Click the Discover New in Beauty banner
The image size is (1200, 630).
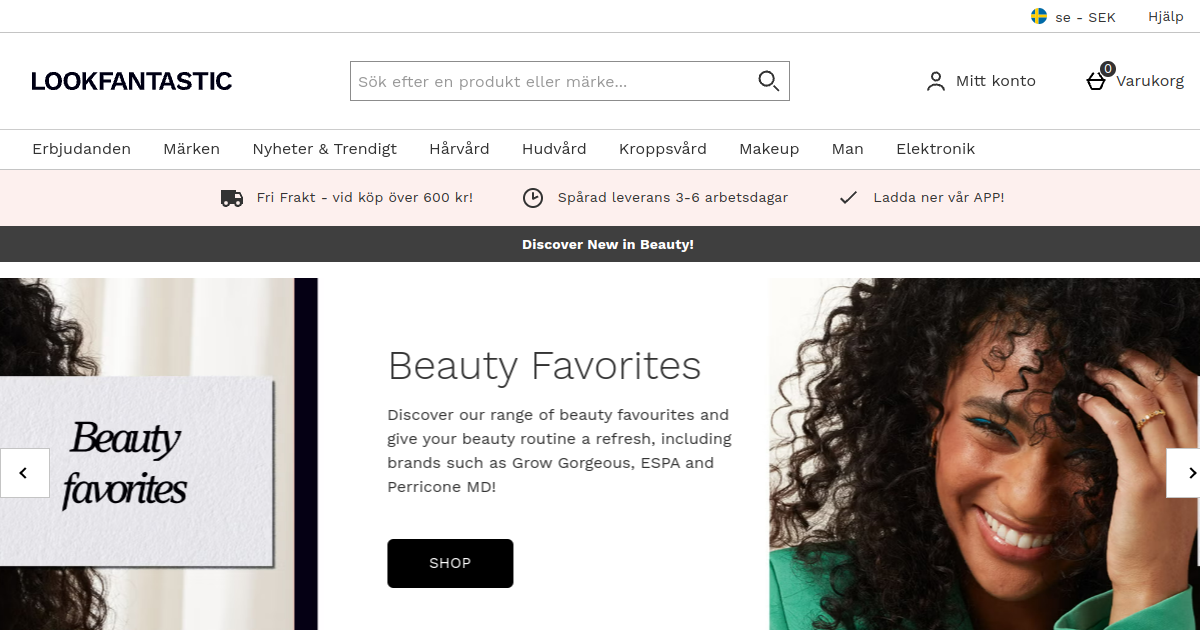[608, 244]
